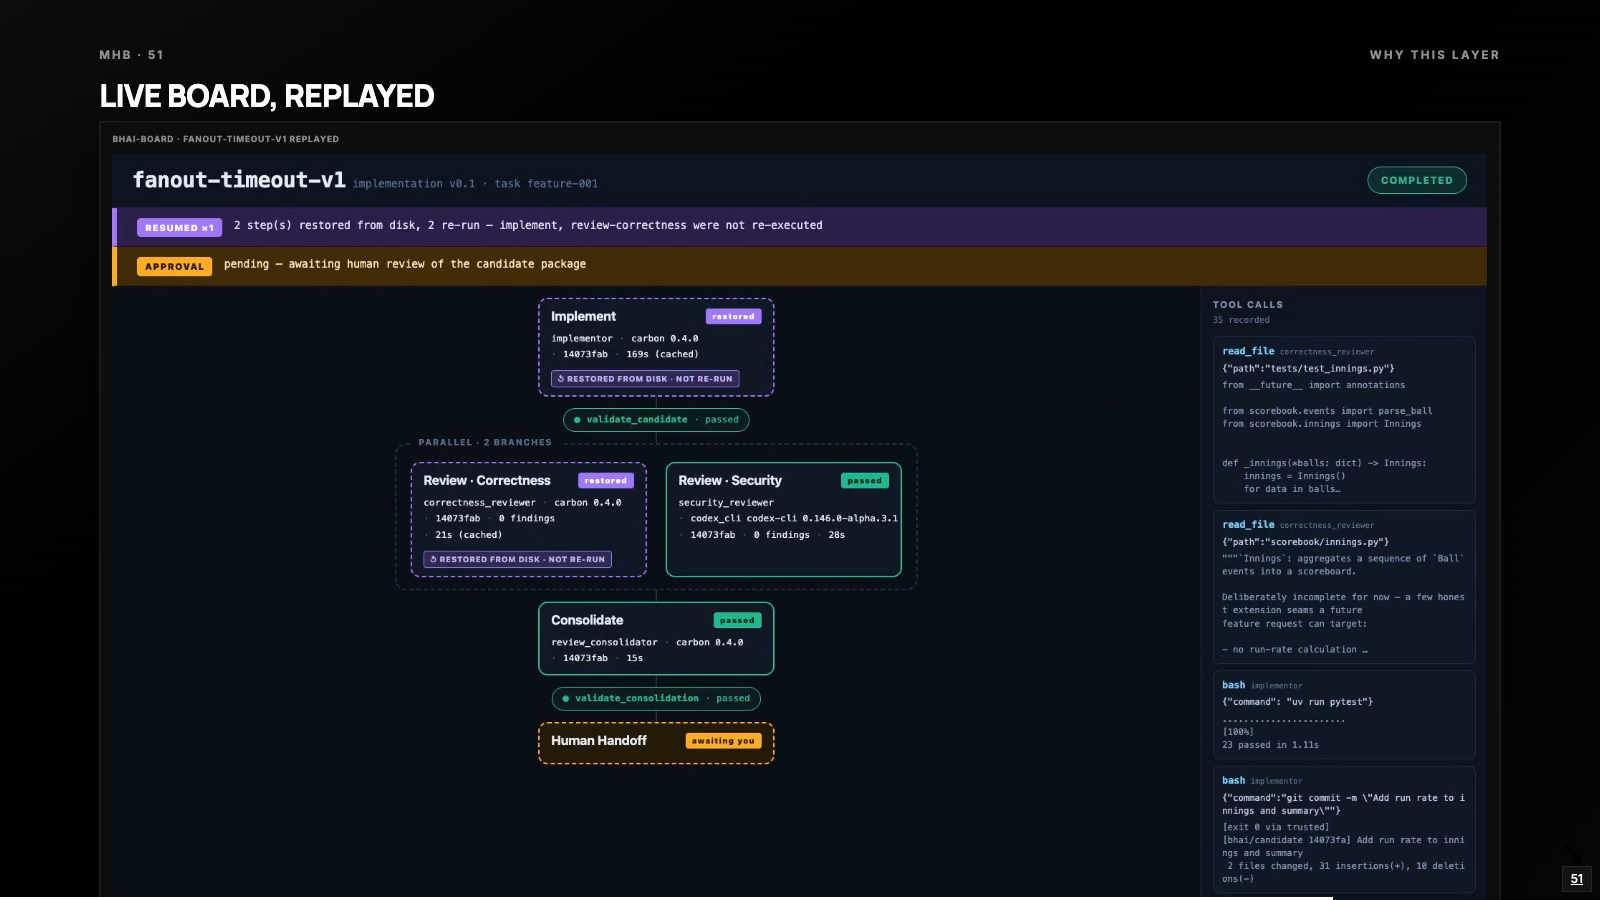Image resolution: width=1600 pixels, height=900 pixels.
Task: Click the restore icon in Implement's restored-from-disk chip
Action: point(561,379)
